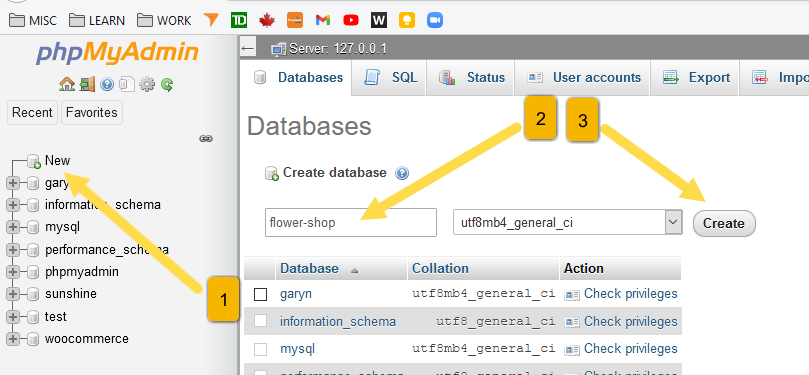The height and width of the screenshot is (375, 809).
Task: Open phpMyAdmin documentation question-mark icon
Action: pos(107,84)
